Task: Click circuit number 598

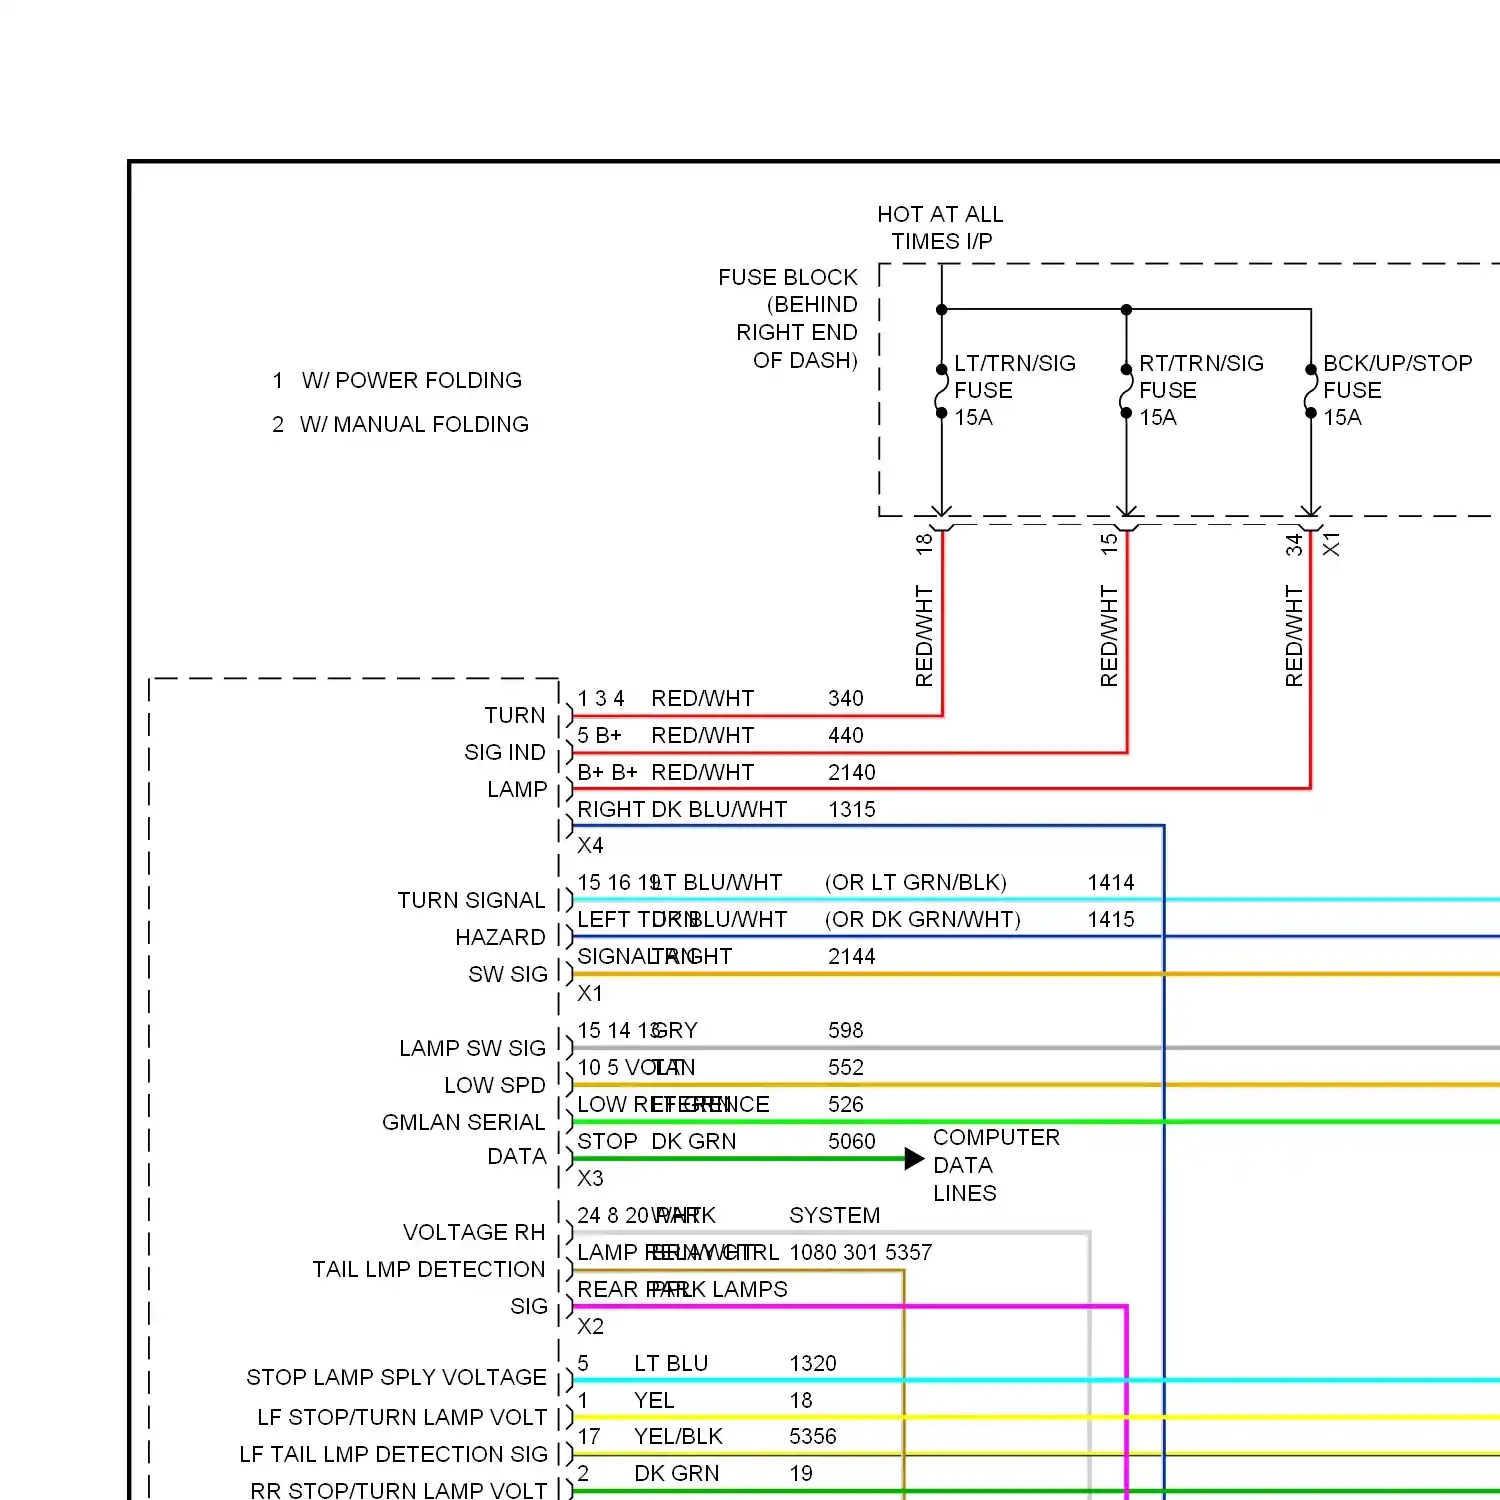Action: pyautogui.click(x=846, y=1030)
